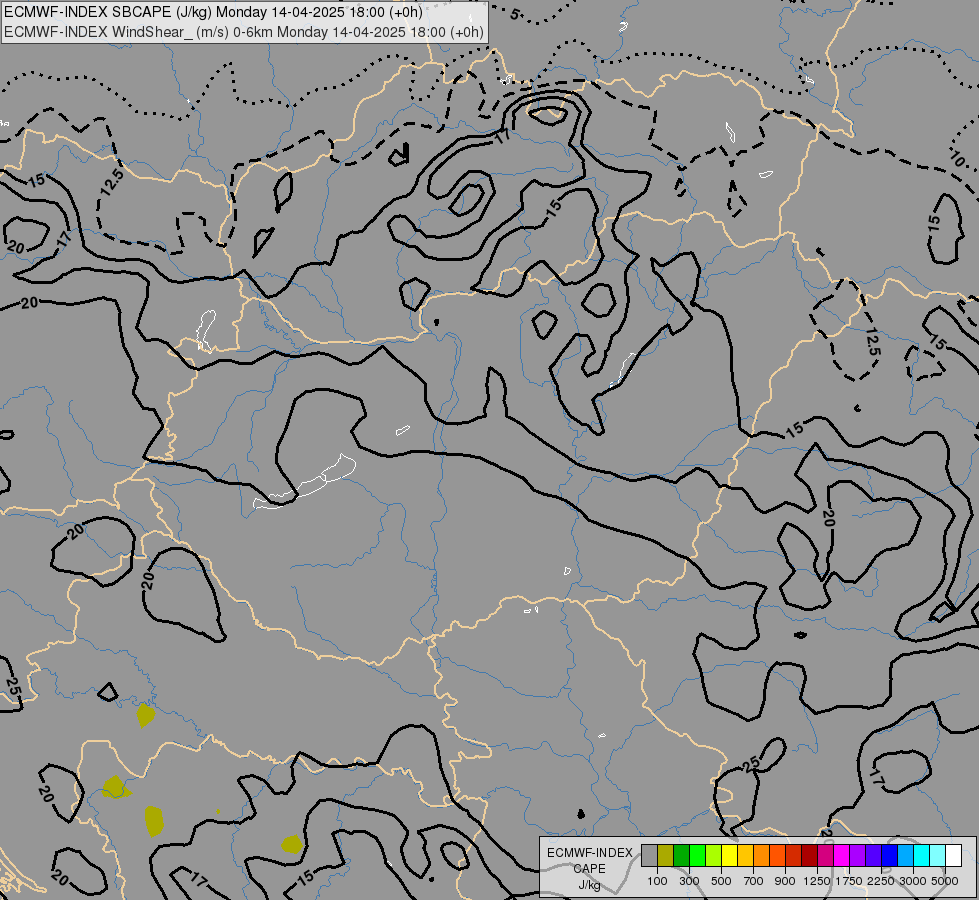
Task: Click the ECMWF-INDEX legend title
Action: 590,853
